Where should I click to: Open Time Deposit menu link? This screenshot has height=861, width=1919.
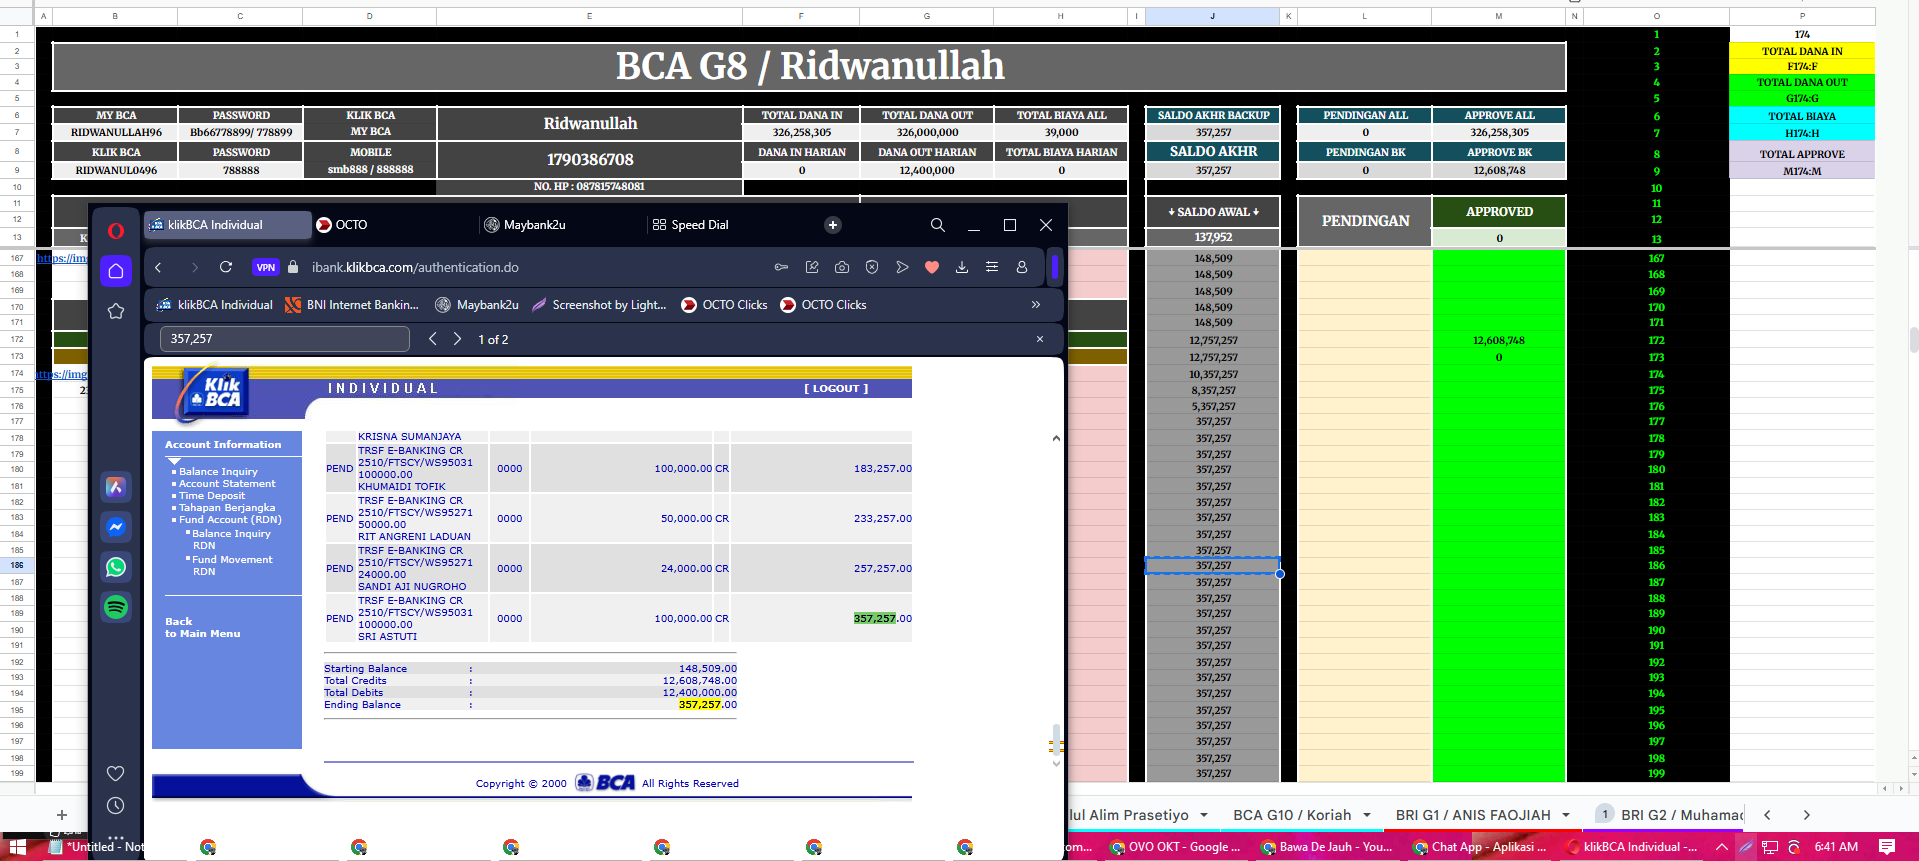click(x=212, y=496)
